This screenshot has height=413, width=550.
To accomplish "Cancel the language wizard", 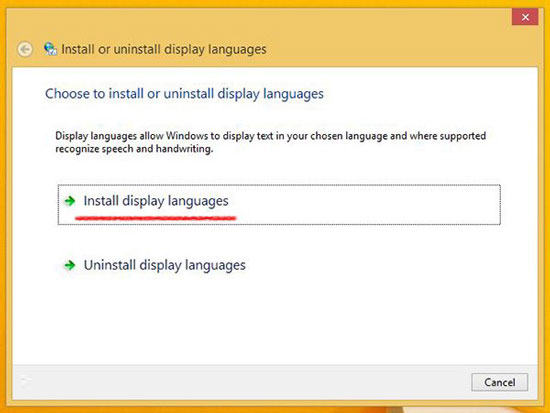I will (x=499, y=382).
